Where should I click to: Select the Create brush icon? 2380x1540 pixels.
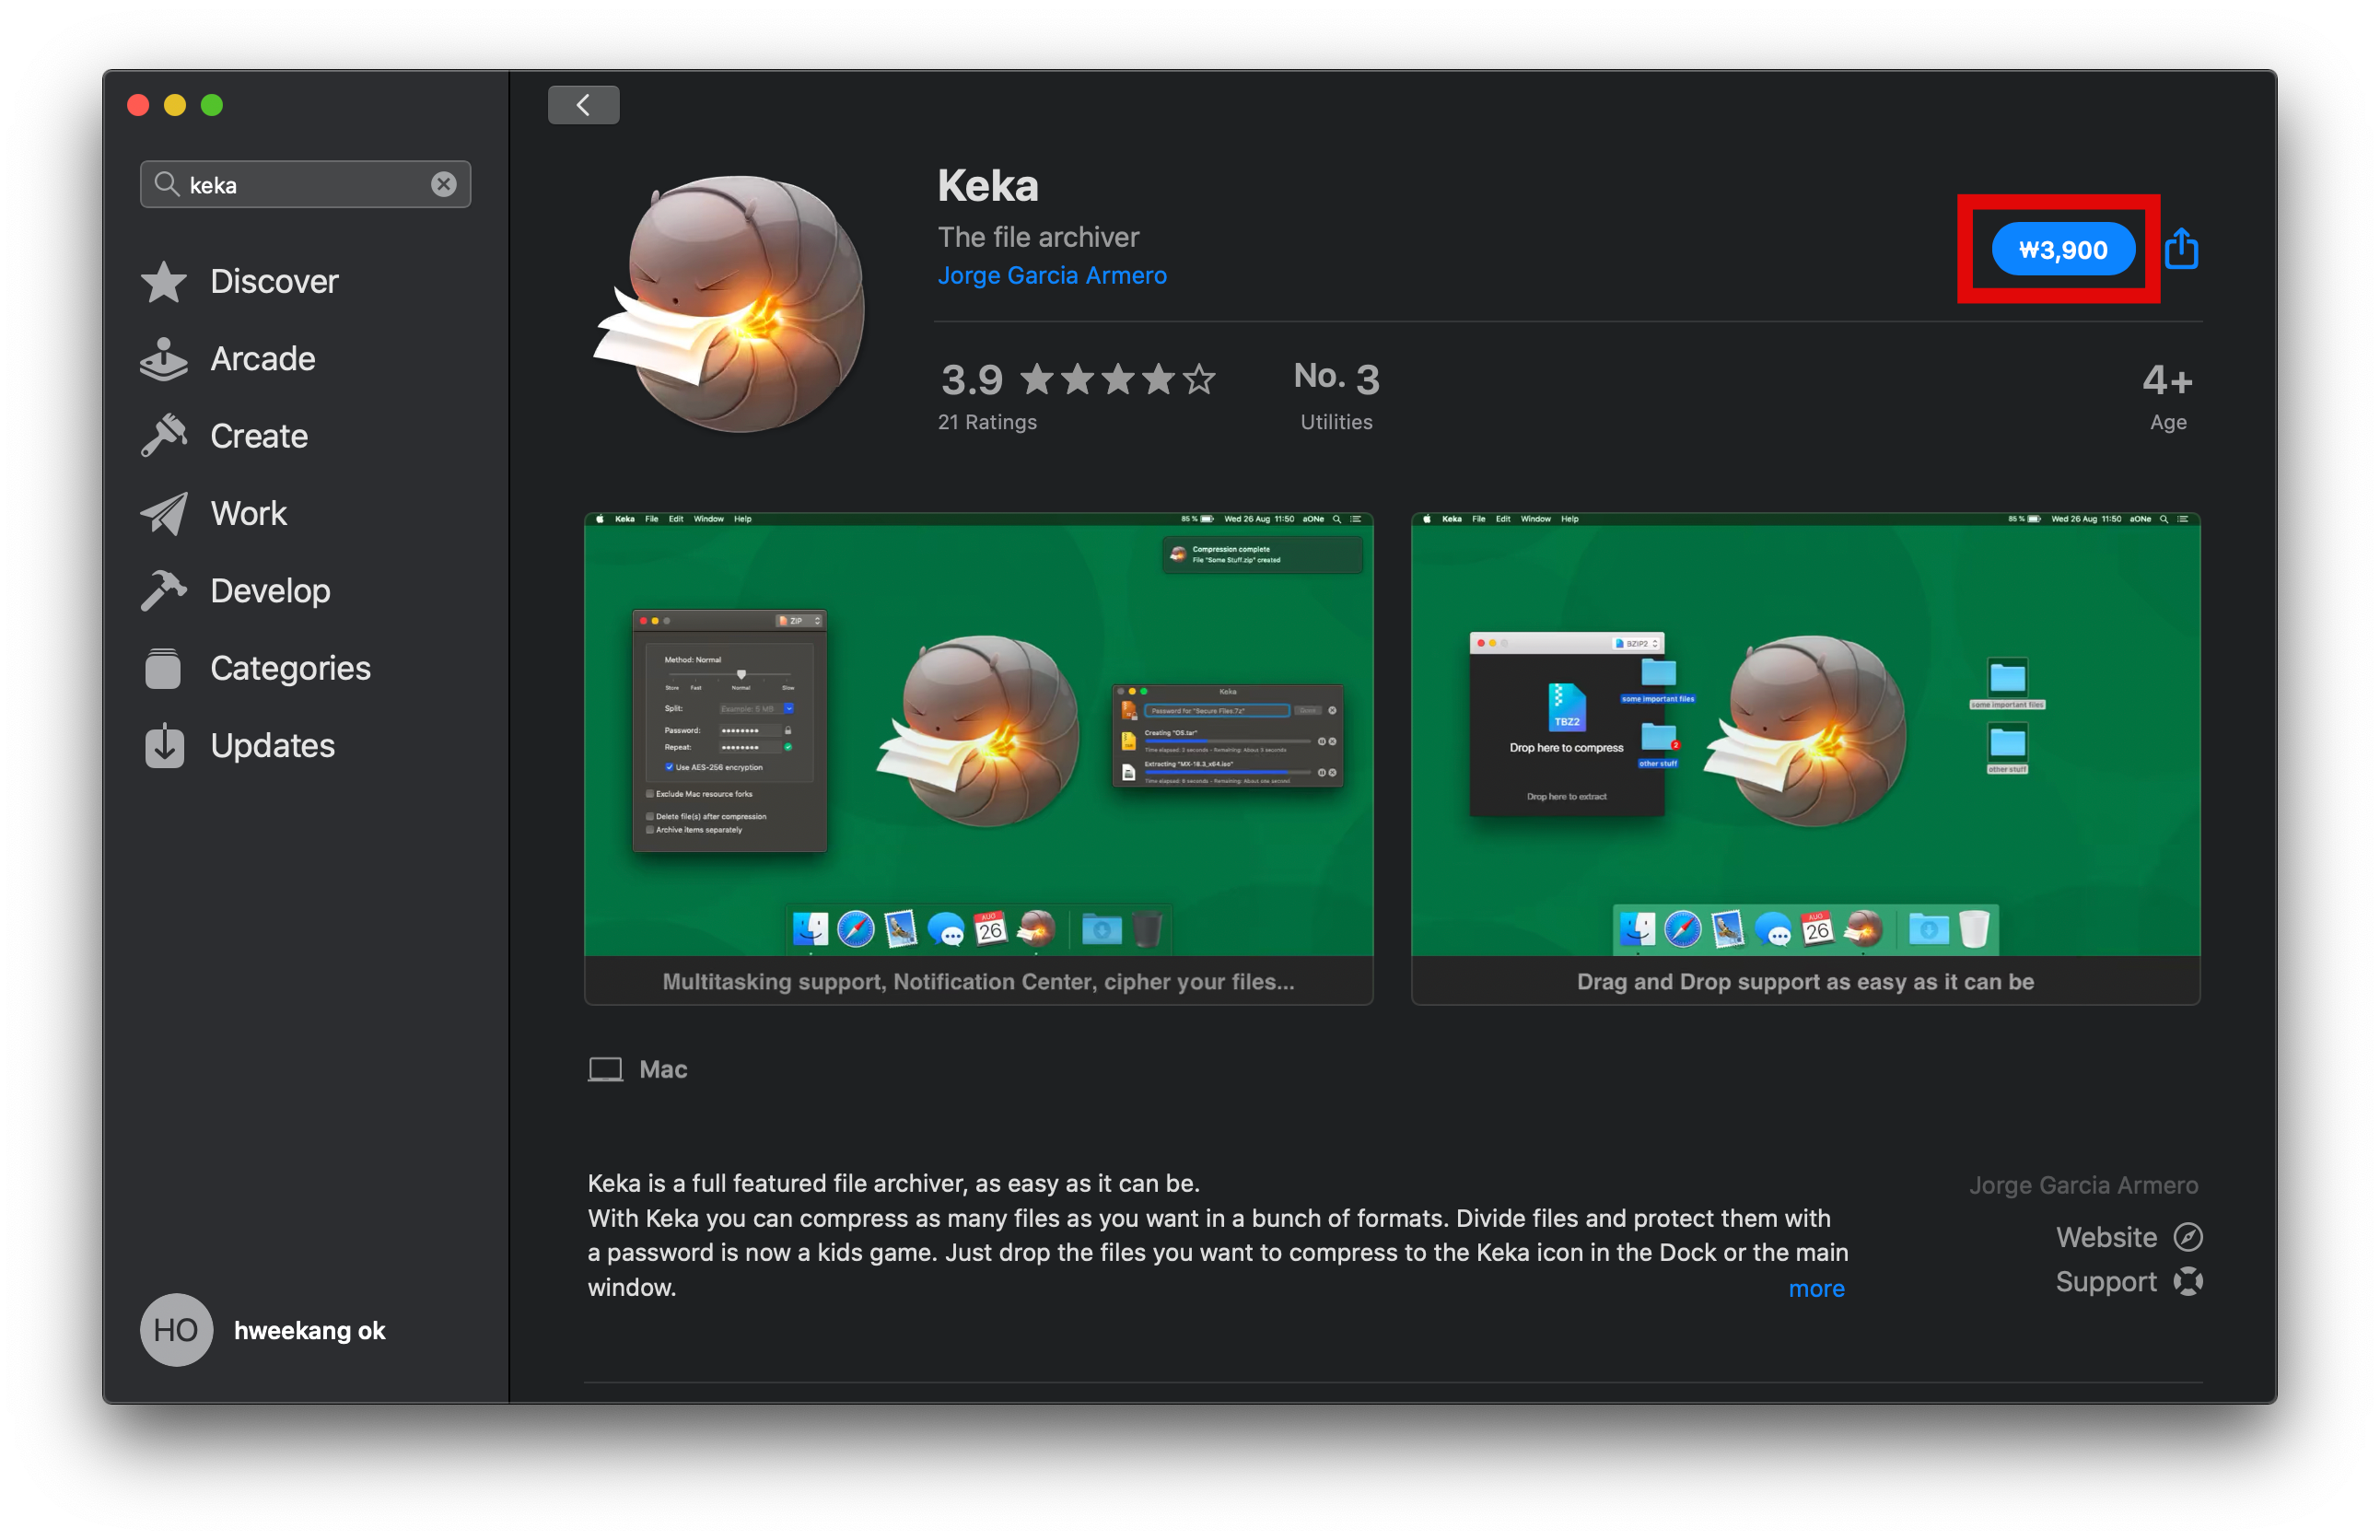point(164,436)
